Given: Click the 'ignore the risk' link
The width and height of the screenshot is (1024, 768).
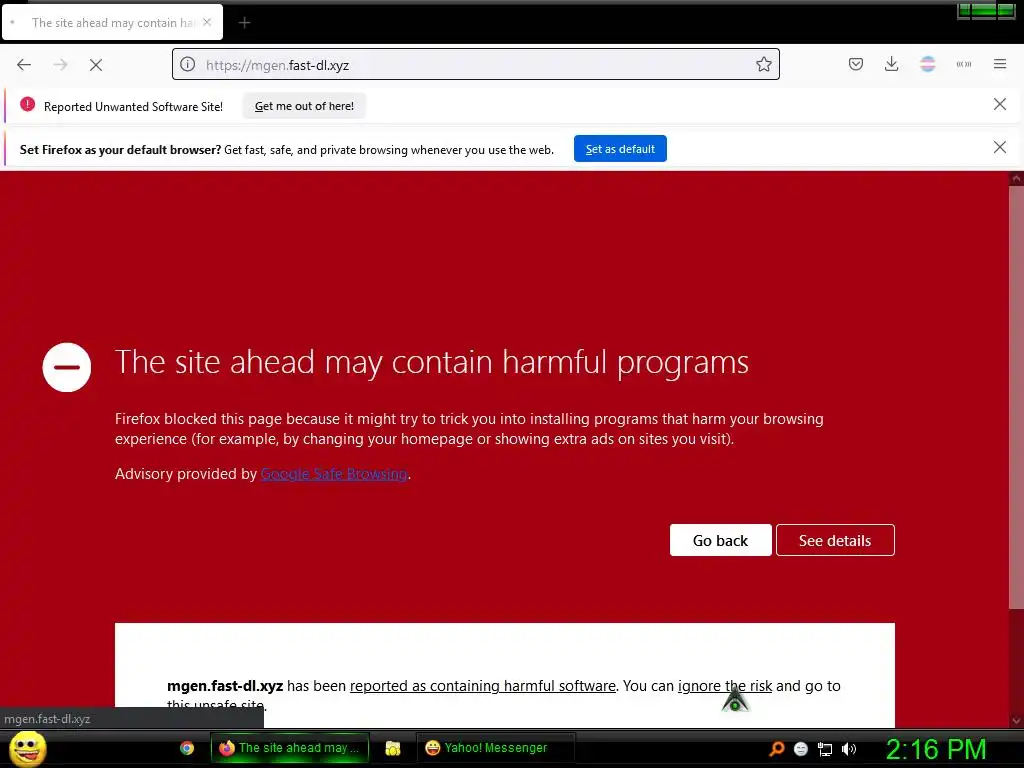Looking at the screenshot, I should click(x=725, y=686).
